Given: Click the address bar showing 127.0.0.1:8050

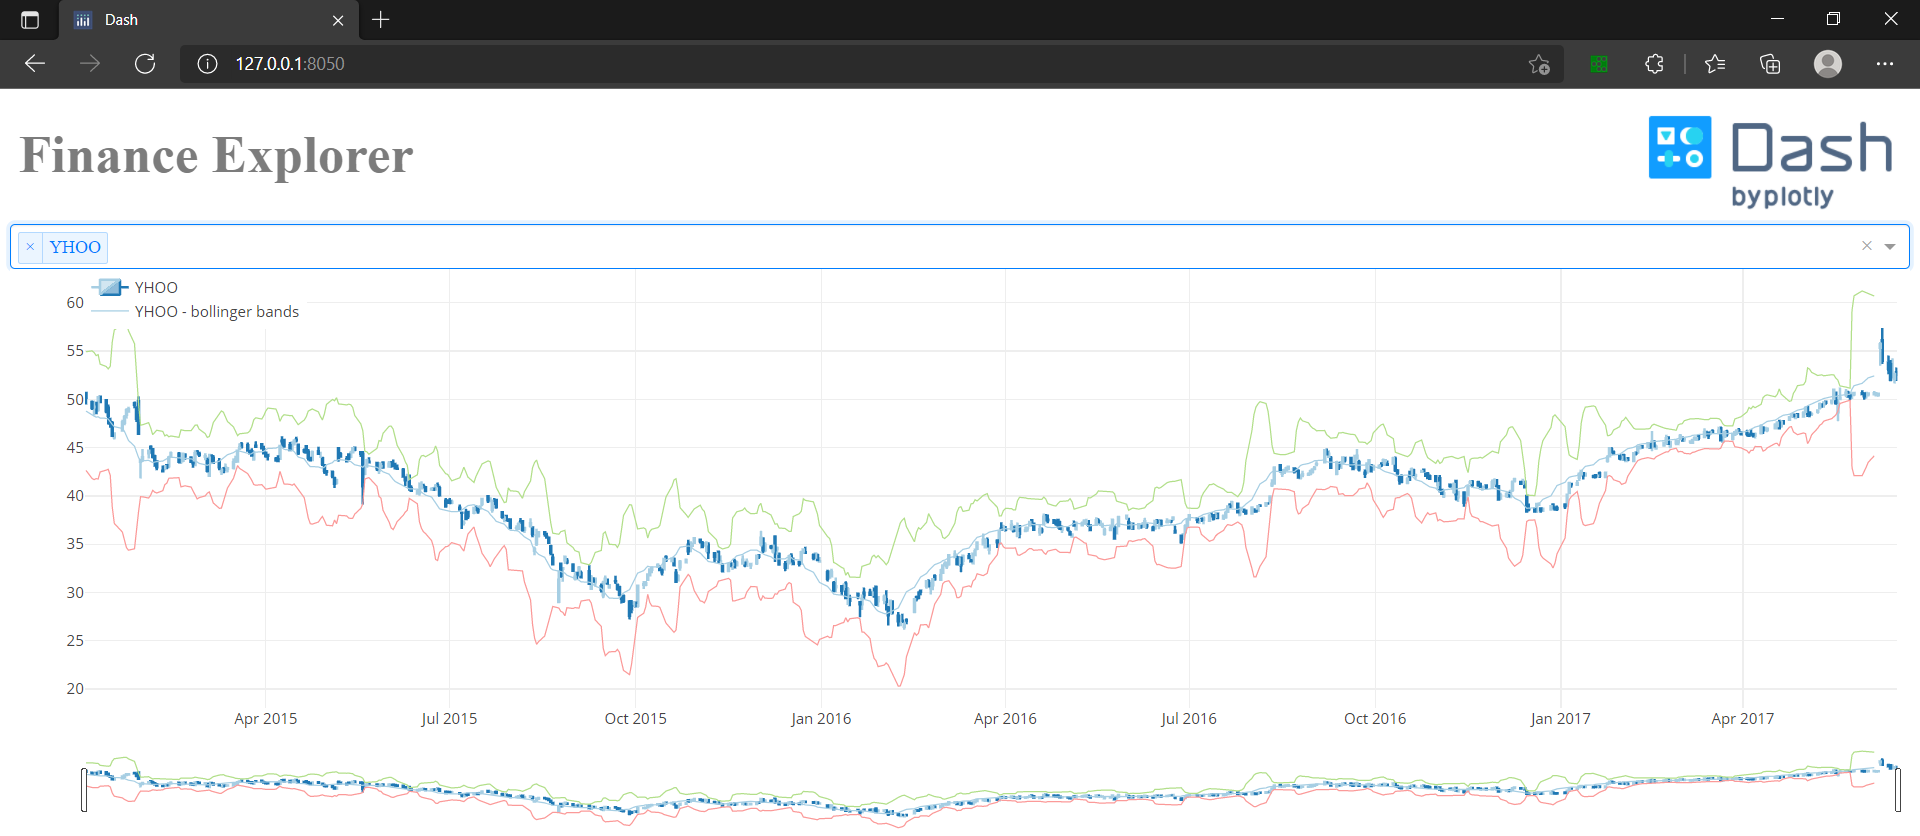Looking at the screenshot, I should click(x=870, y=64).
